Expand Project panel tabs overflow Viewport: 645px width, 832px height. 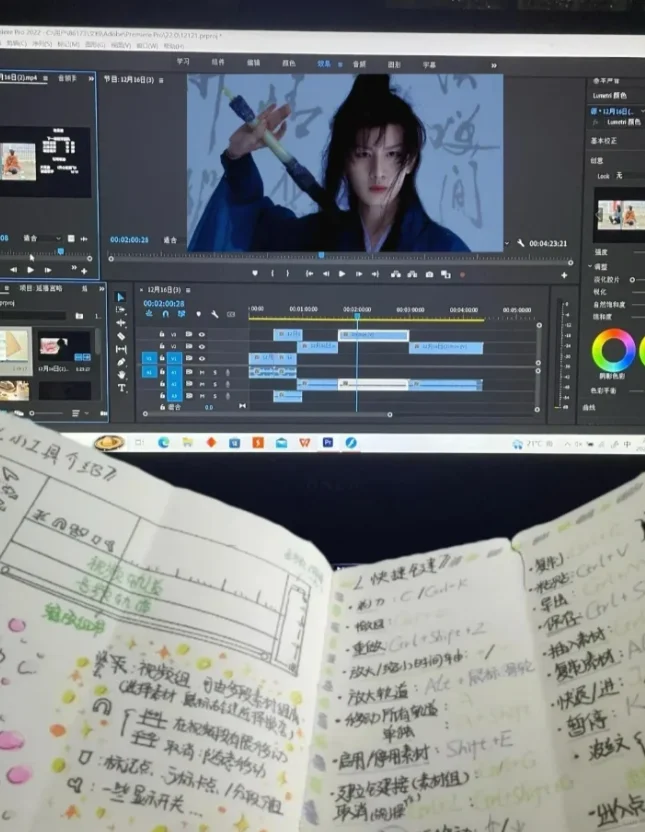(x=101, y=289)
